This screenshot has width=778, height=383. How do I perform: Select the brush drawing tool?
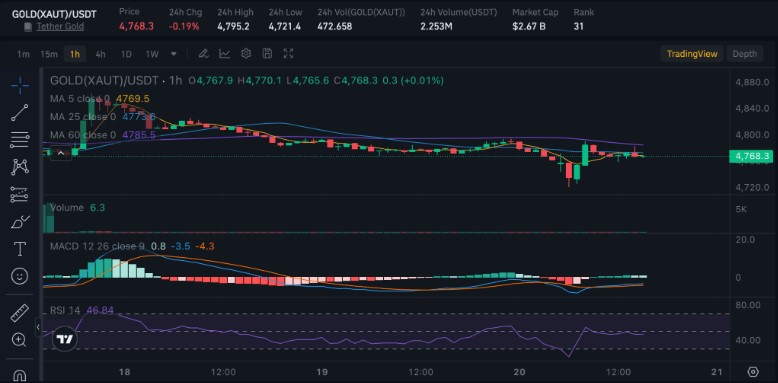coord(20,222)
